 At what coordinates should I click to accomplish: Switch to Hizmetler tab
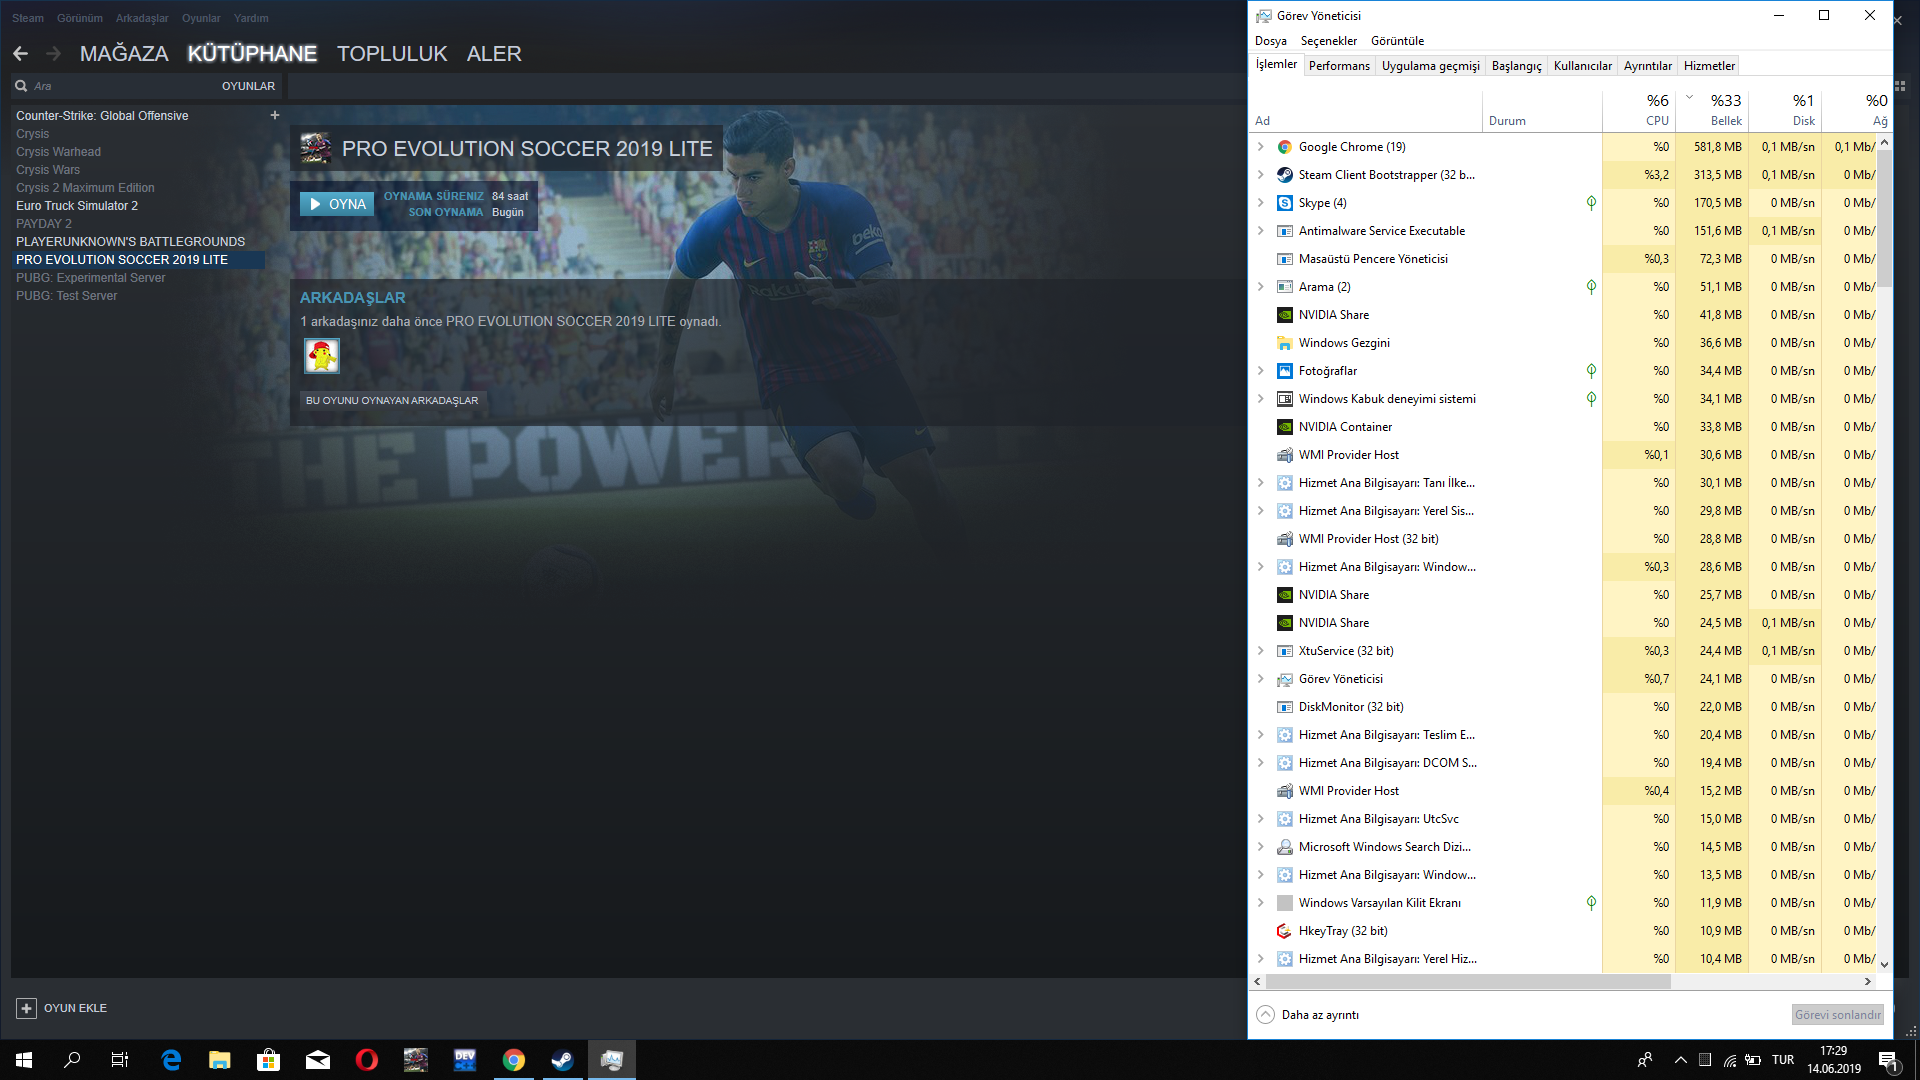pos(1709,66)
